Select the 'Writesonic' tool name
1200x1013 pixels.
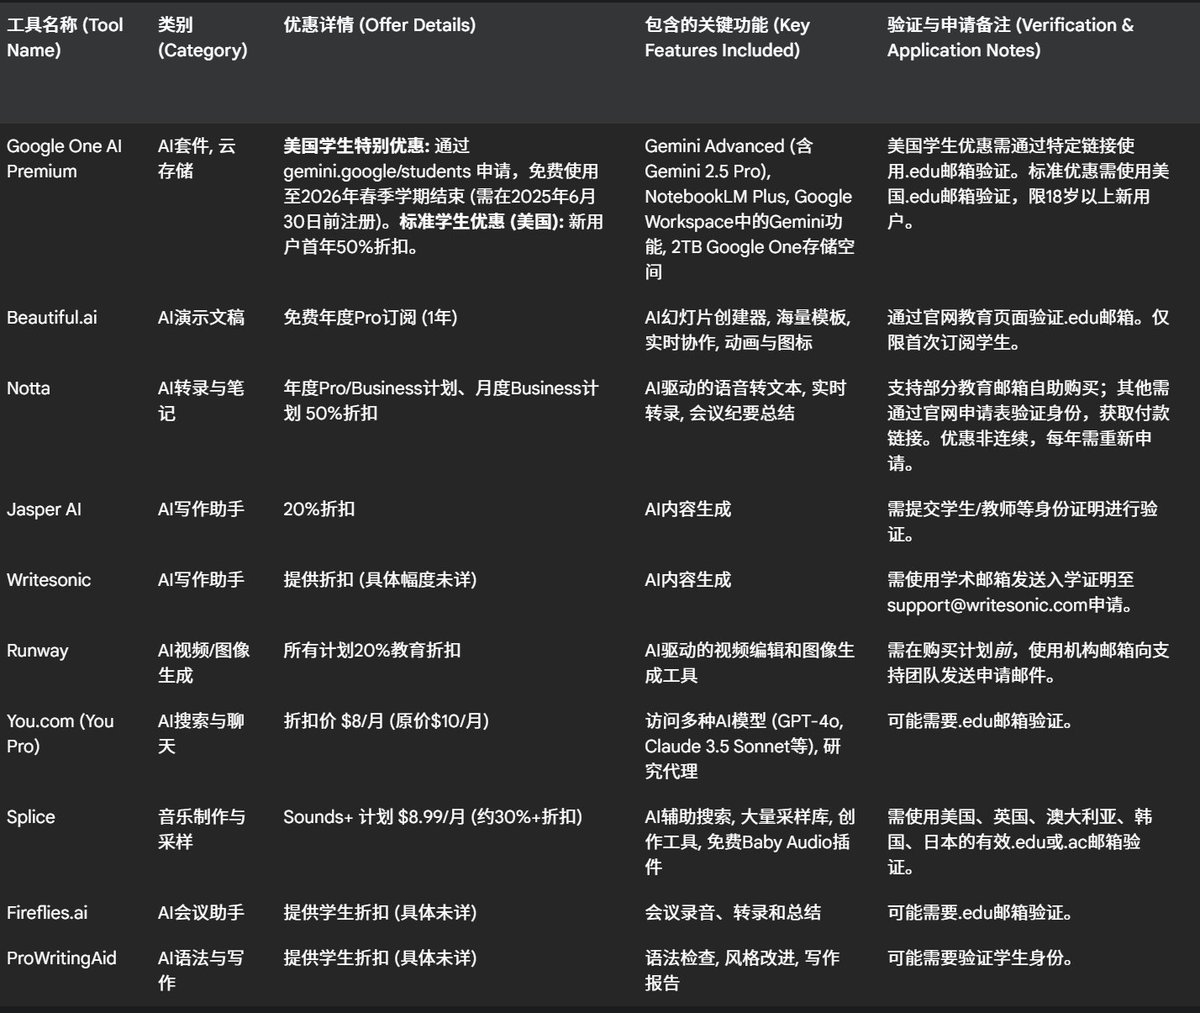pyautogui.click(x=48, y=580)
